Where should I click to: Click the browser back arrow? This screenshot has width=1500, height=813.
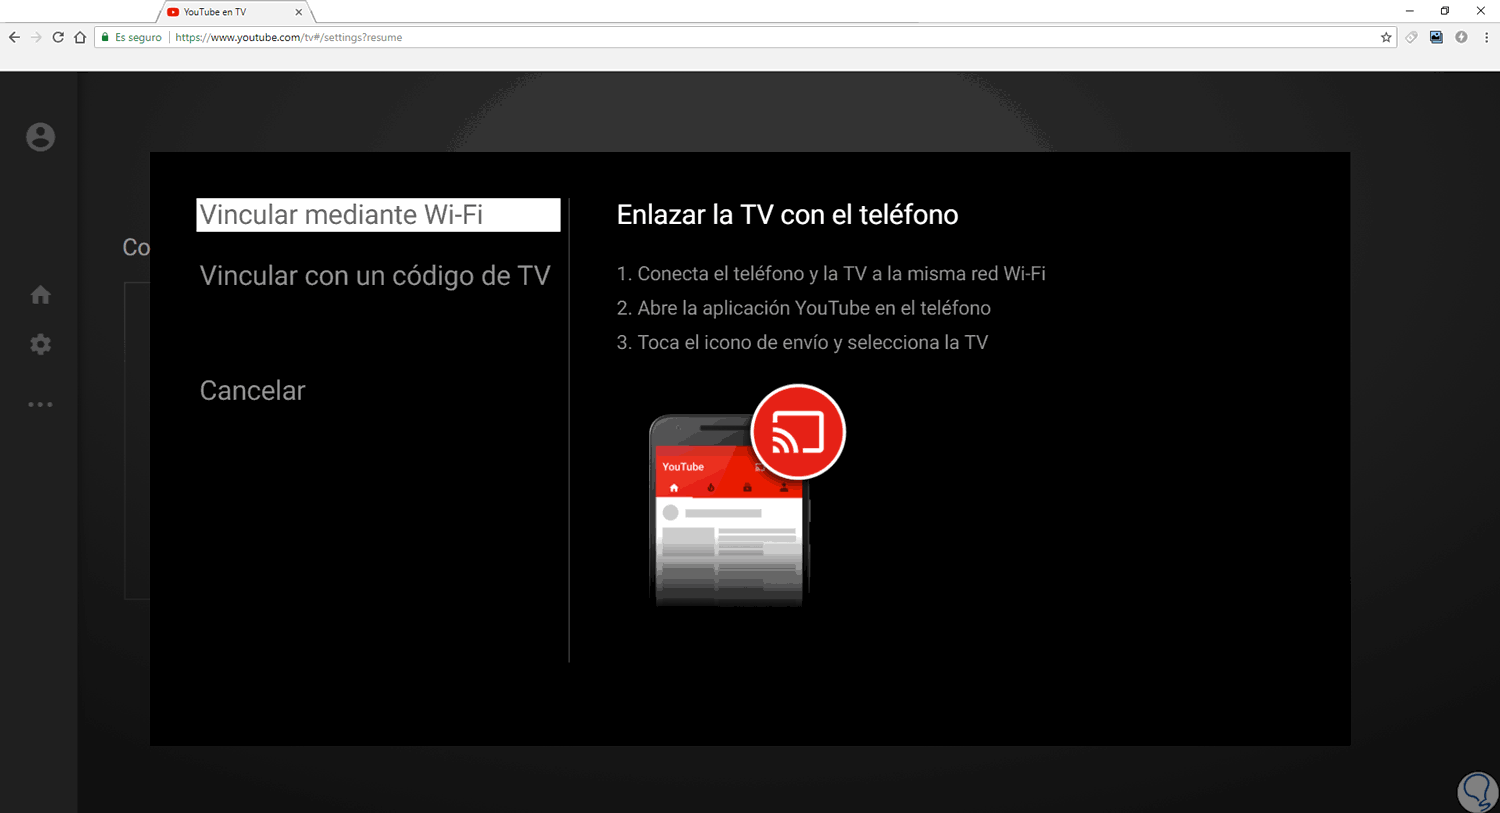pos(14,37)
